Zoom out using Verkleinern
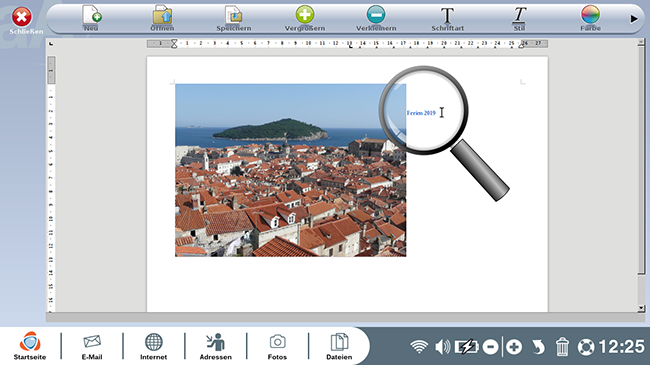Screen dimensions: 650x365 pyautogui.click(x=376, y=19)
